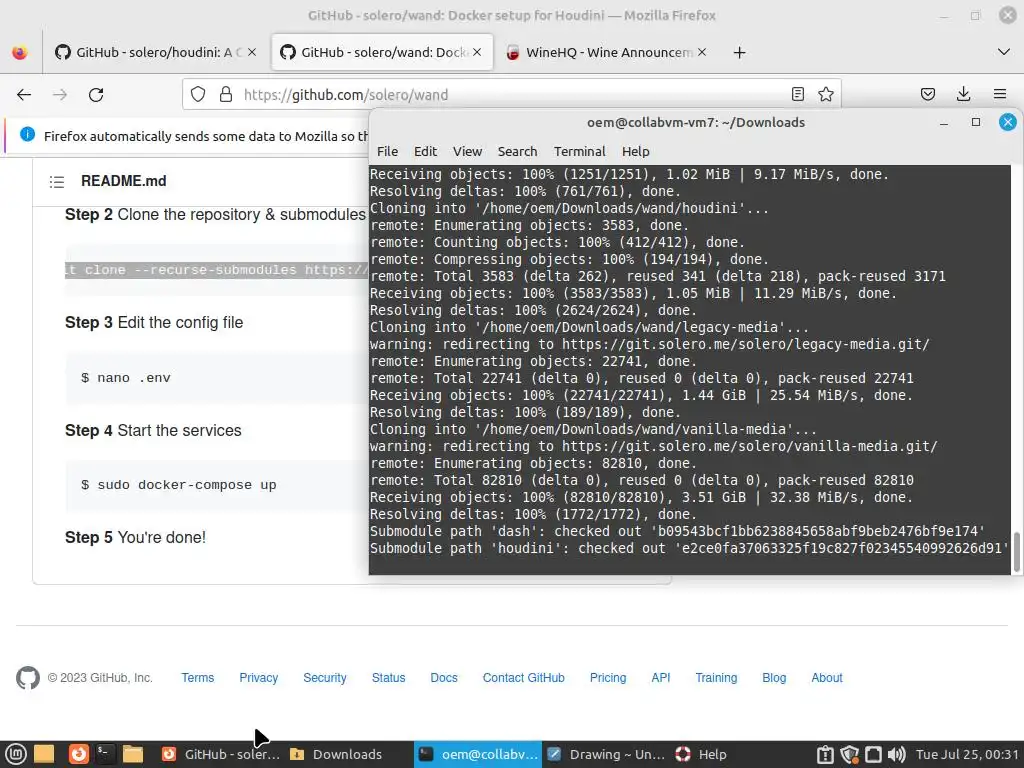Click the padlock site security icon
Image resolution: width=1024 pixels, height=768 pixels.
(226, 95)
